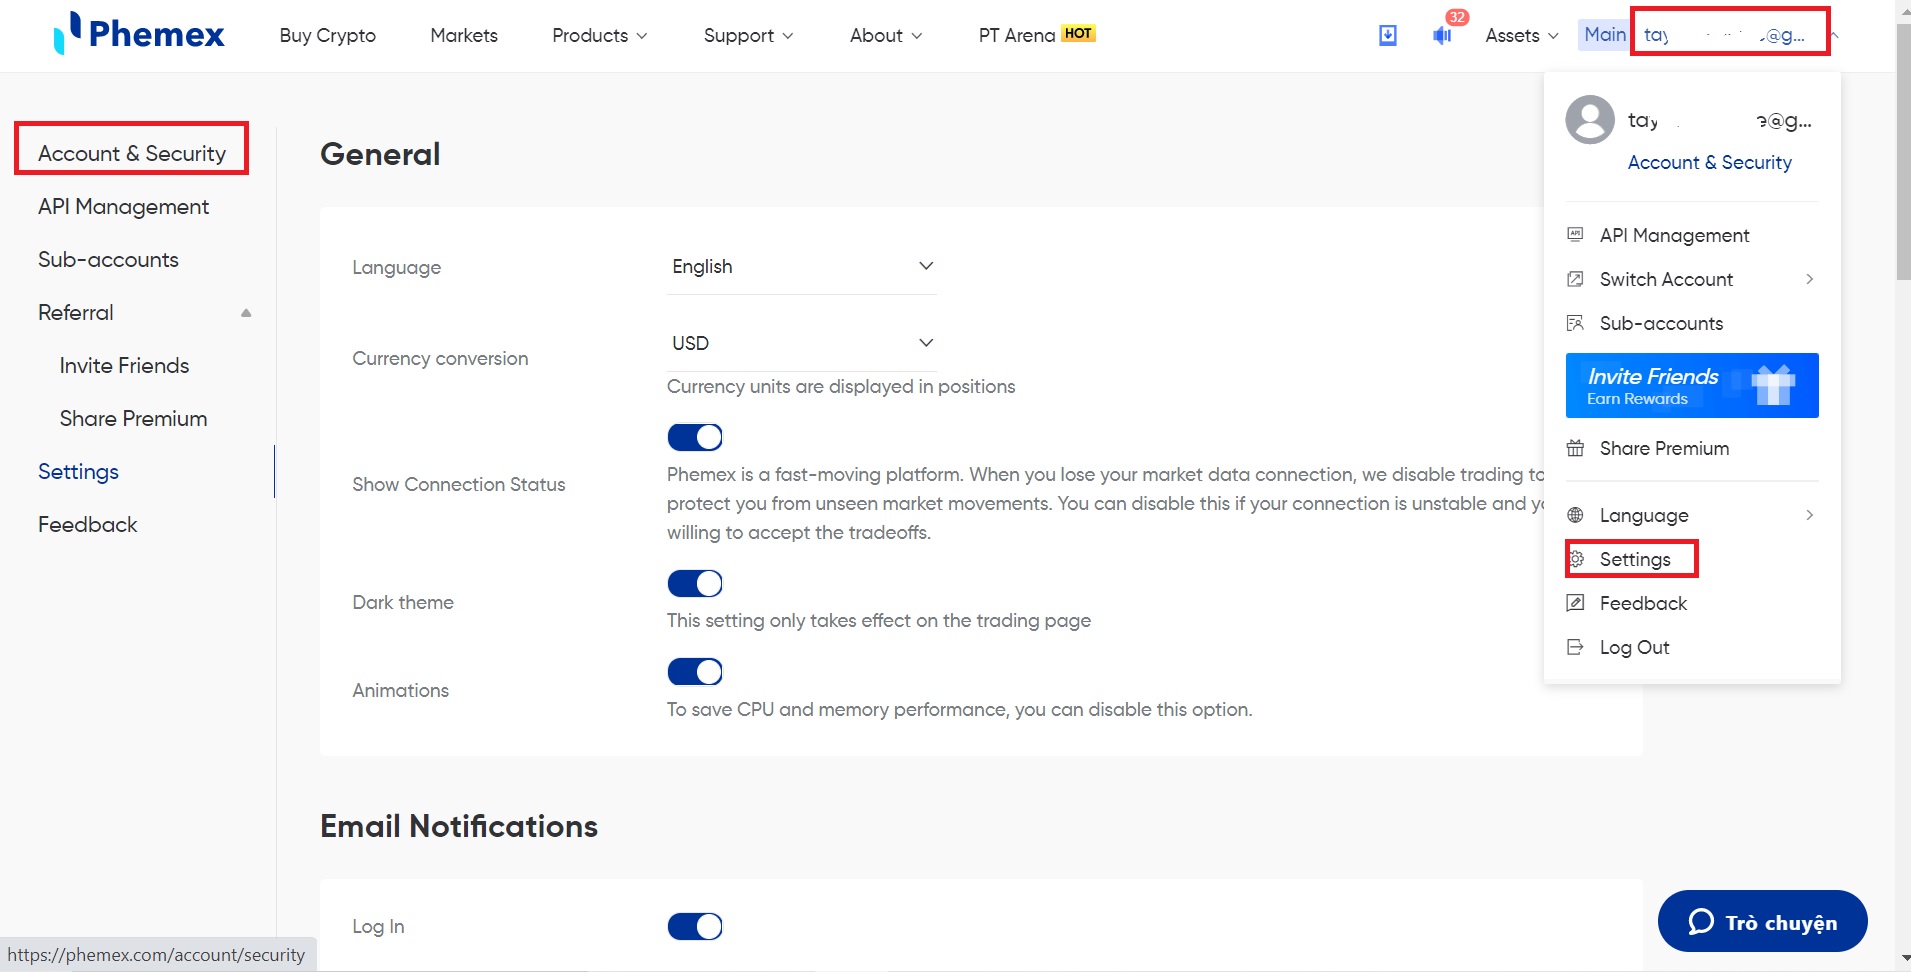Click the notification count badge 32
The image size is (1911, 972).
click(x=1457, y=17)
